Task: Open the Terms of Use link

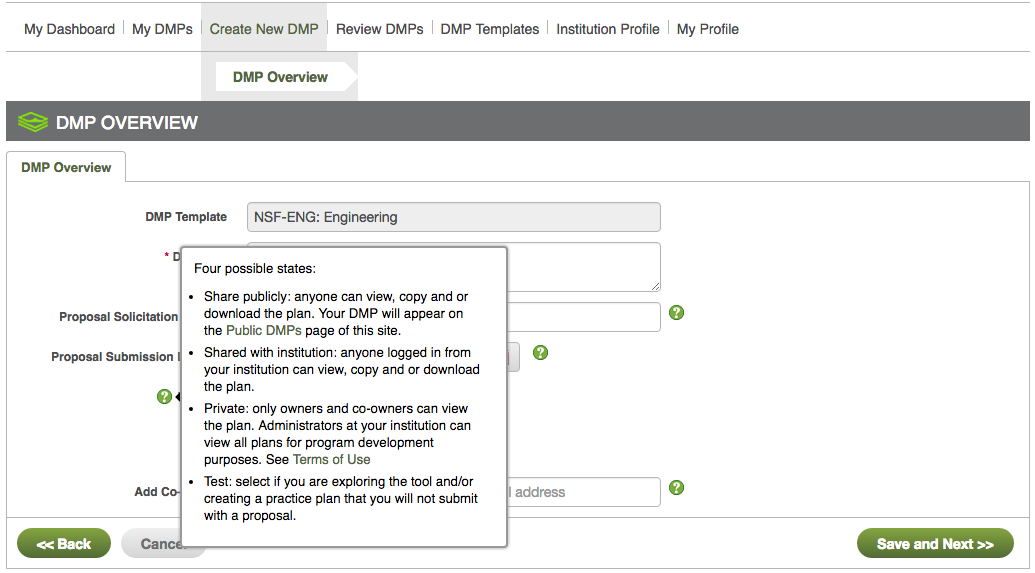Action: pos(331,459)
